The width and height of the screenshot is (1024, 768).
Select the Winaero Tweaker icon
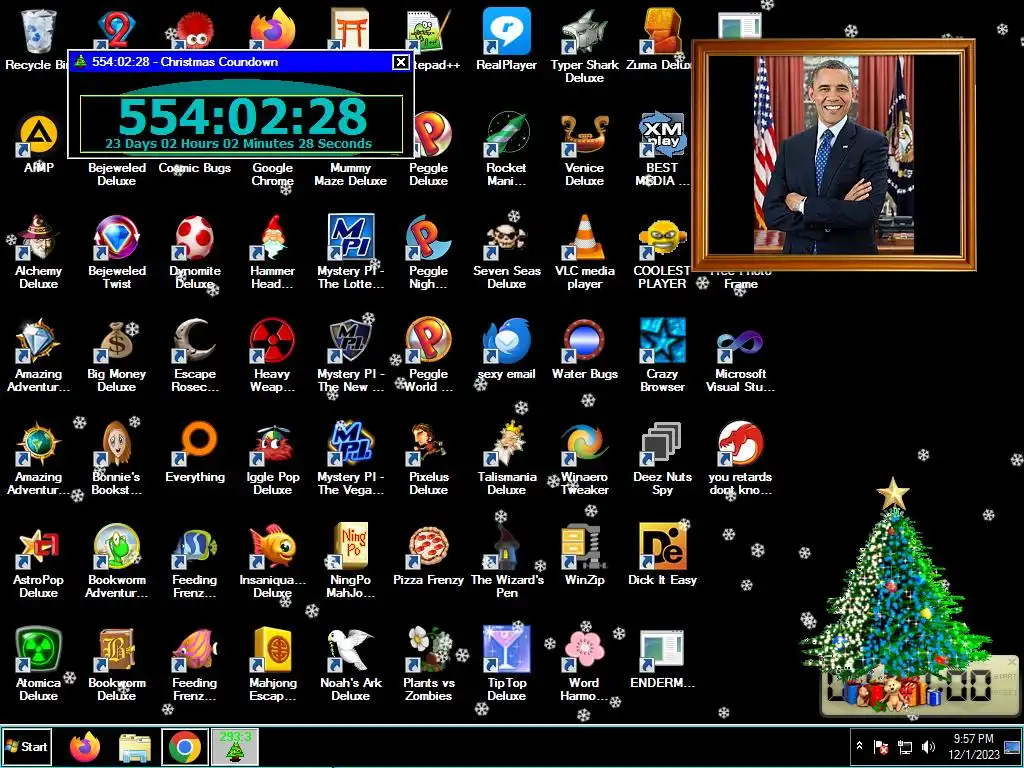pos(584,444)
